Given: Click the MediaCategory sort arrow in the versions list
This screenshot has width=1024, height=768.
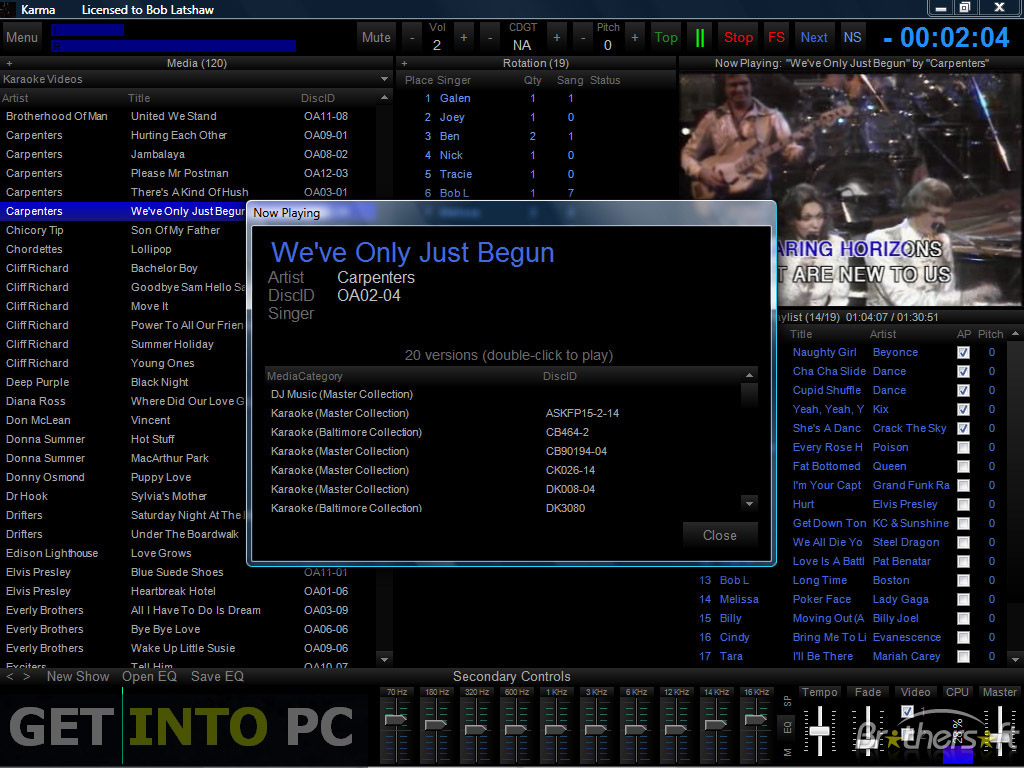Looking at the screenshot, I should [749, 376].
